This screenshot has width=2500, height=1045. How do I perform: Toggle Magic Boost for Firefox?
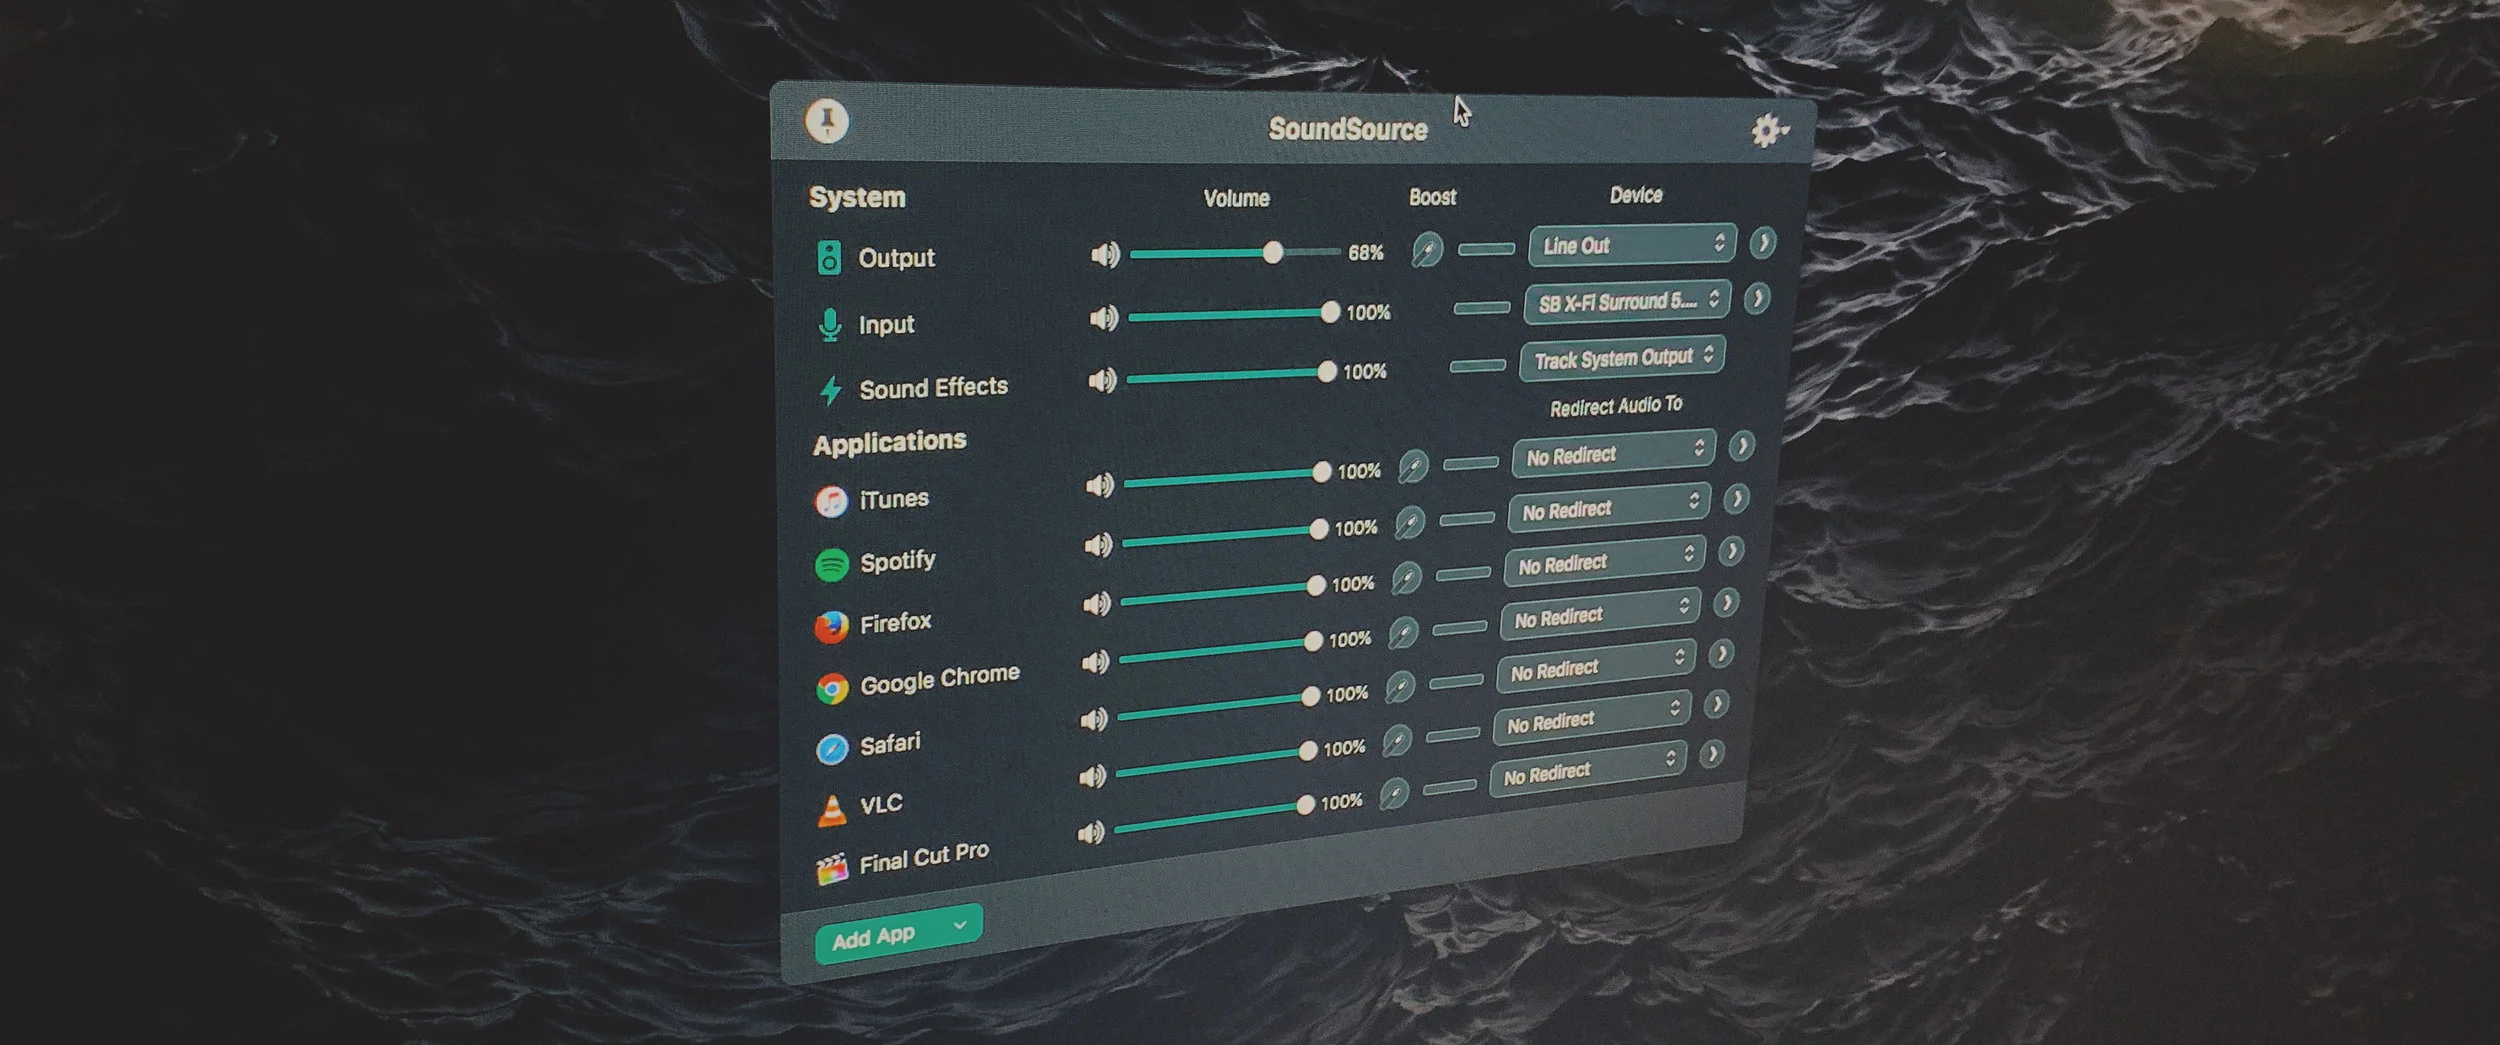[1406, 578]
